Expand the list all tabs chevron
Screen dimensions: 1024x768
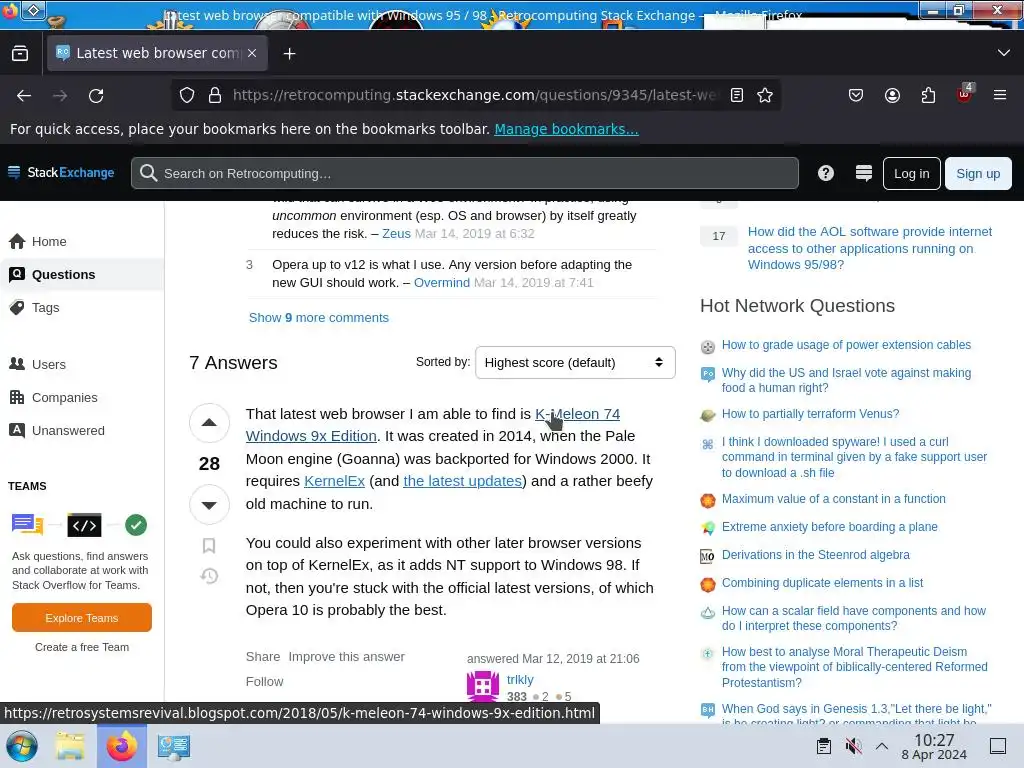(1004, 53)
